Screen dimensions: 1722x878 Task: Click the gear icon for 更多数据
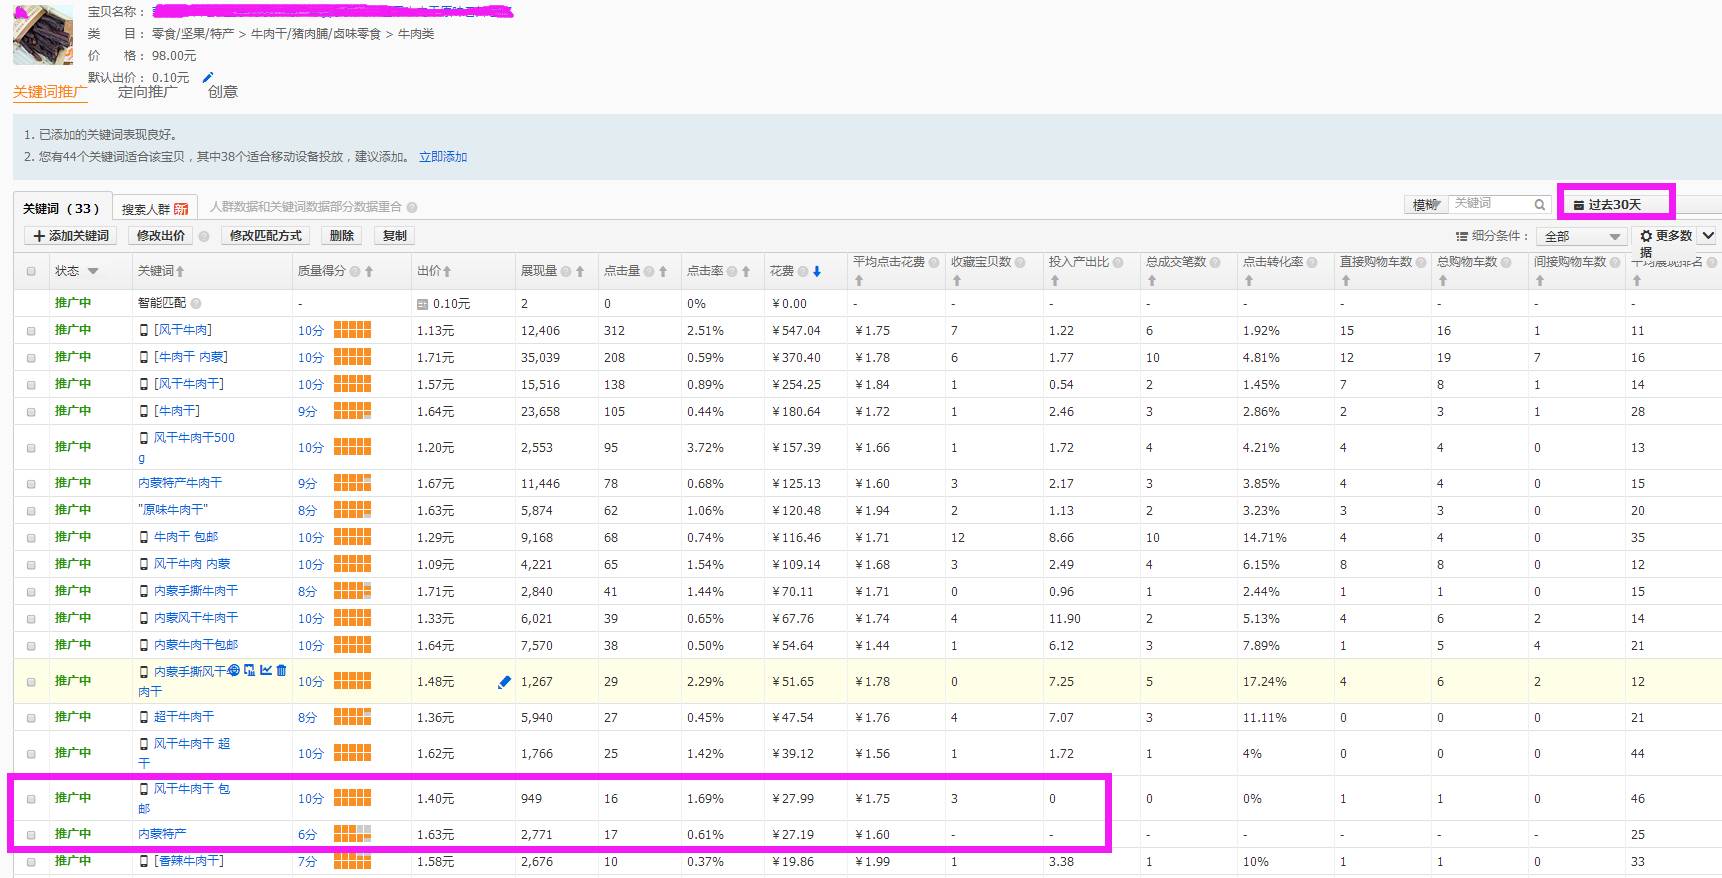pyautogui.click(x=1646, y=236)
